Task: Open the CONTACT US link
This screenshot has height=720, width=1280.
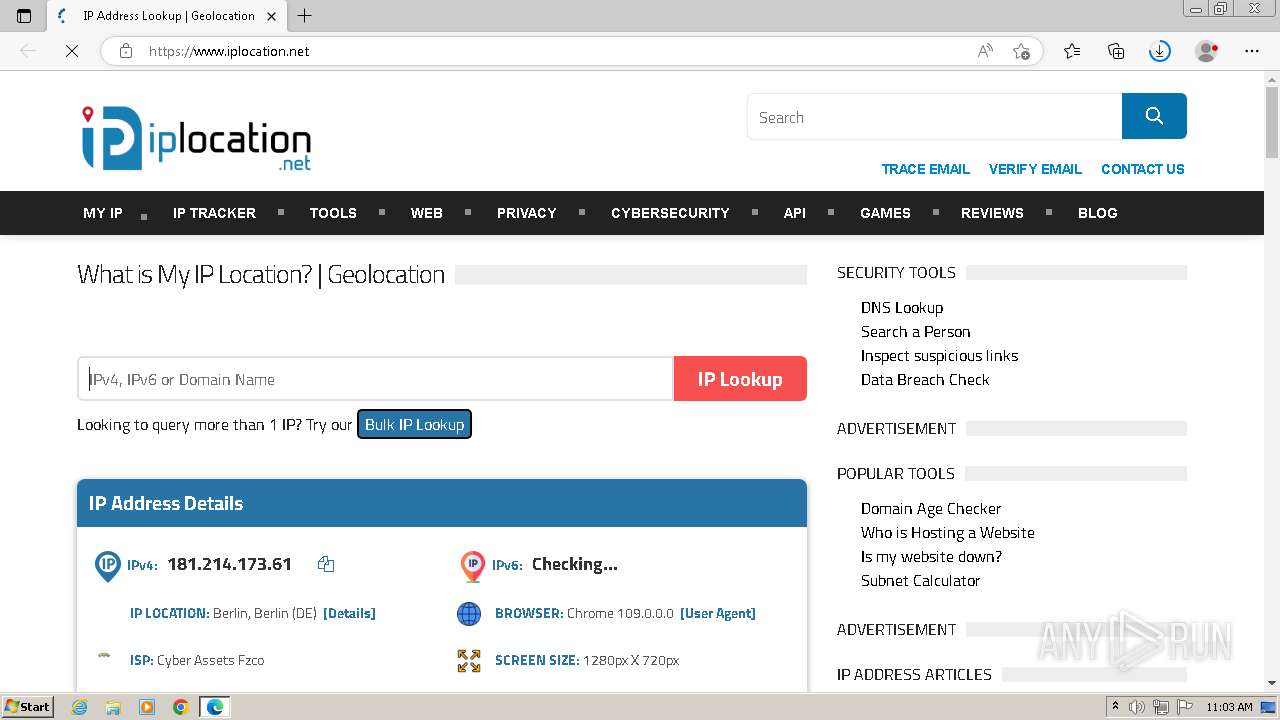Action: (1142, 169)
